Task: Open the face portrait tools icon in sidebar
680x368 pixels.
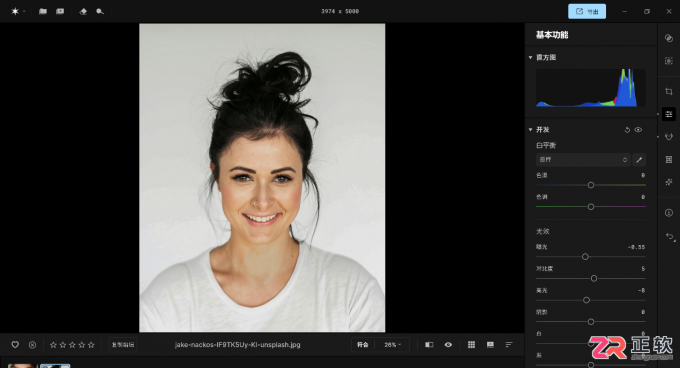Action: pyautogui.click(x=669, y=137)
